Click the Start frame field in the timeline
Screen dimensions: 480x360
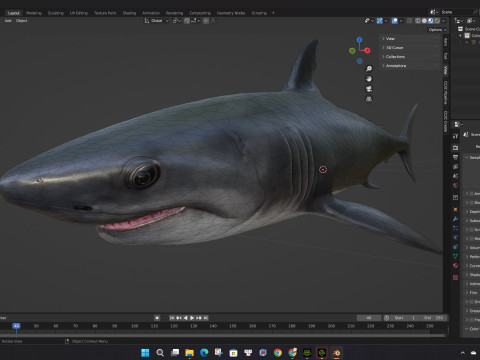click(405, 318)
